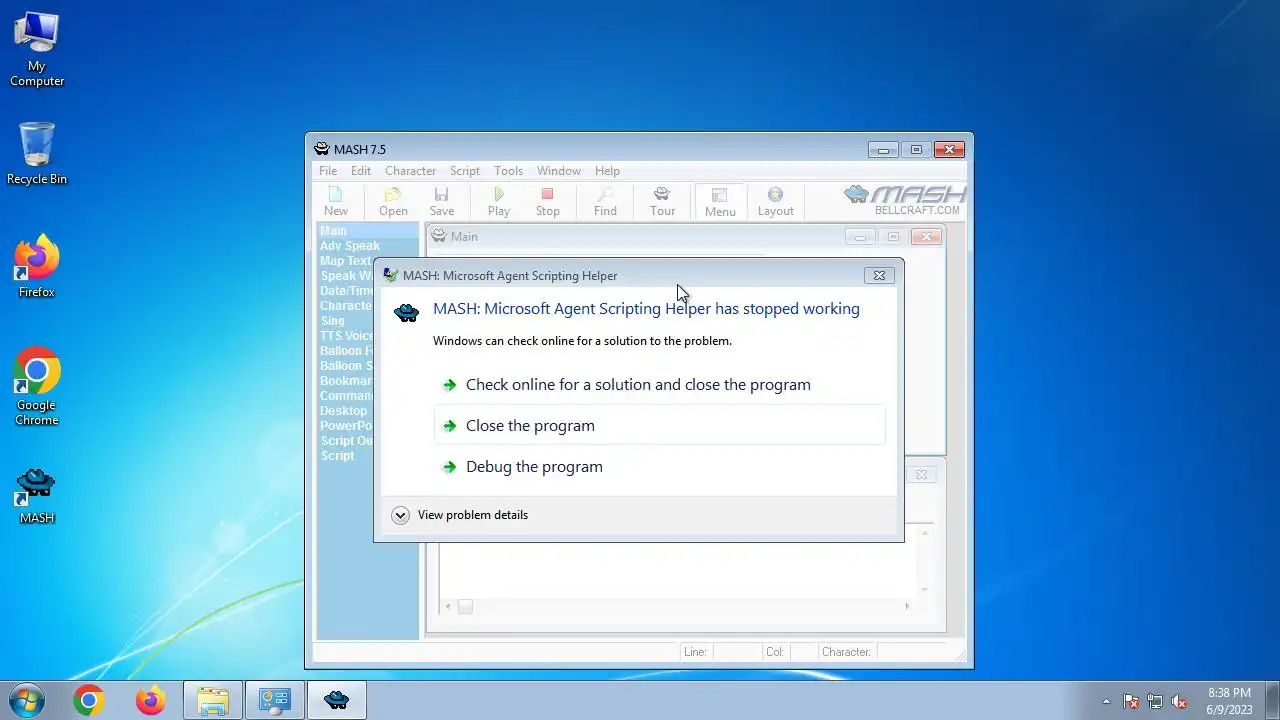The height and width of the screenshot is (720, 1280).
Task: Click the network tray icon
Action: coord(1155,702)
